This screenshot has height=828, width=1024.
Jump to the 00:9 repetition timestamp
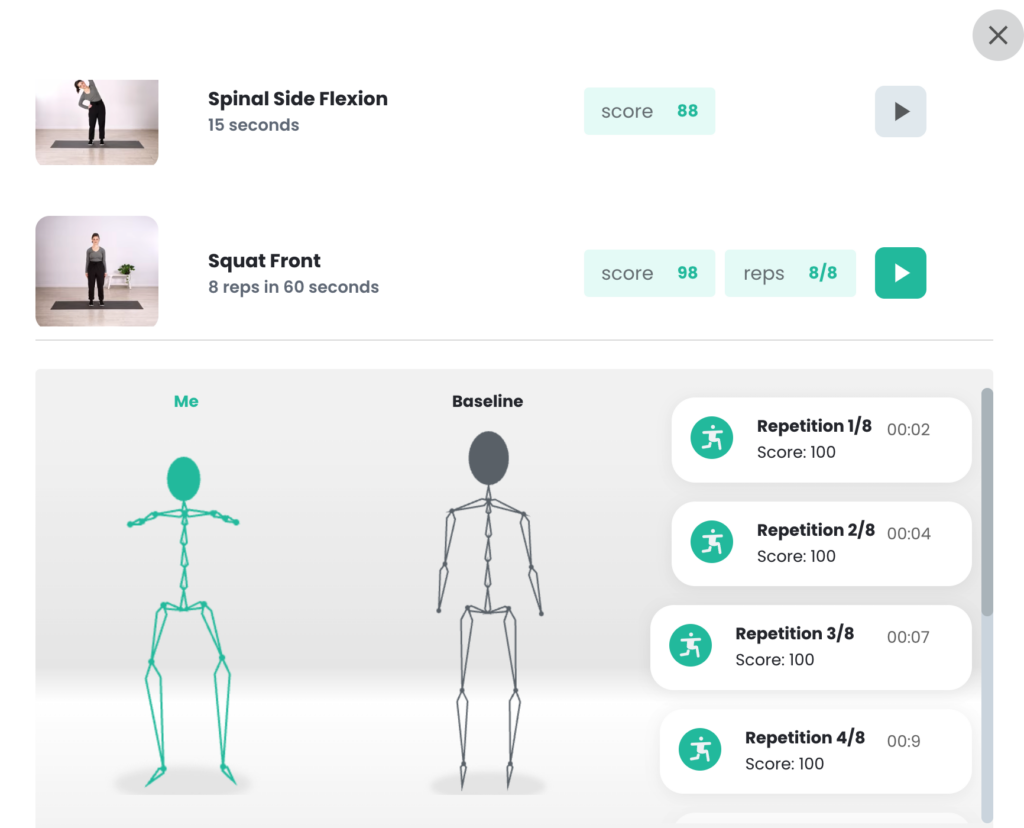pos(903,741)
